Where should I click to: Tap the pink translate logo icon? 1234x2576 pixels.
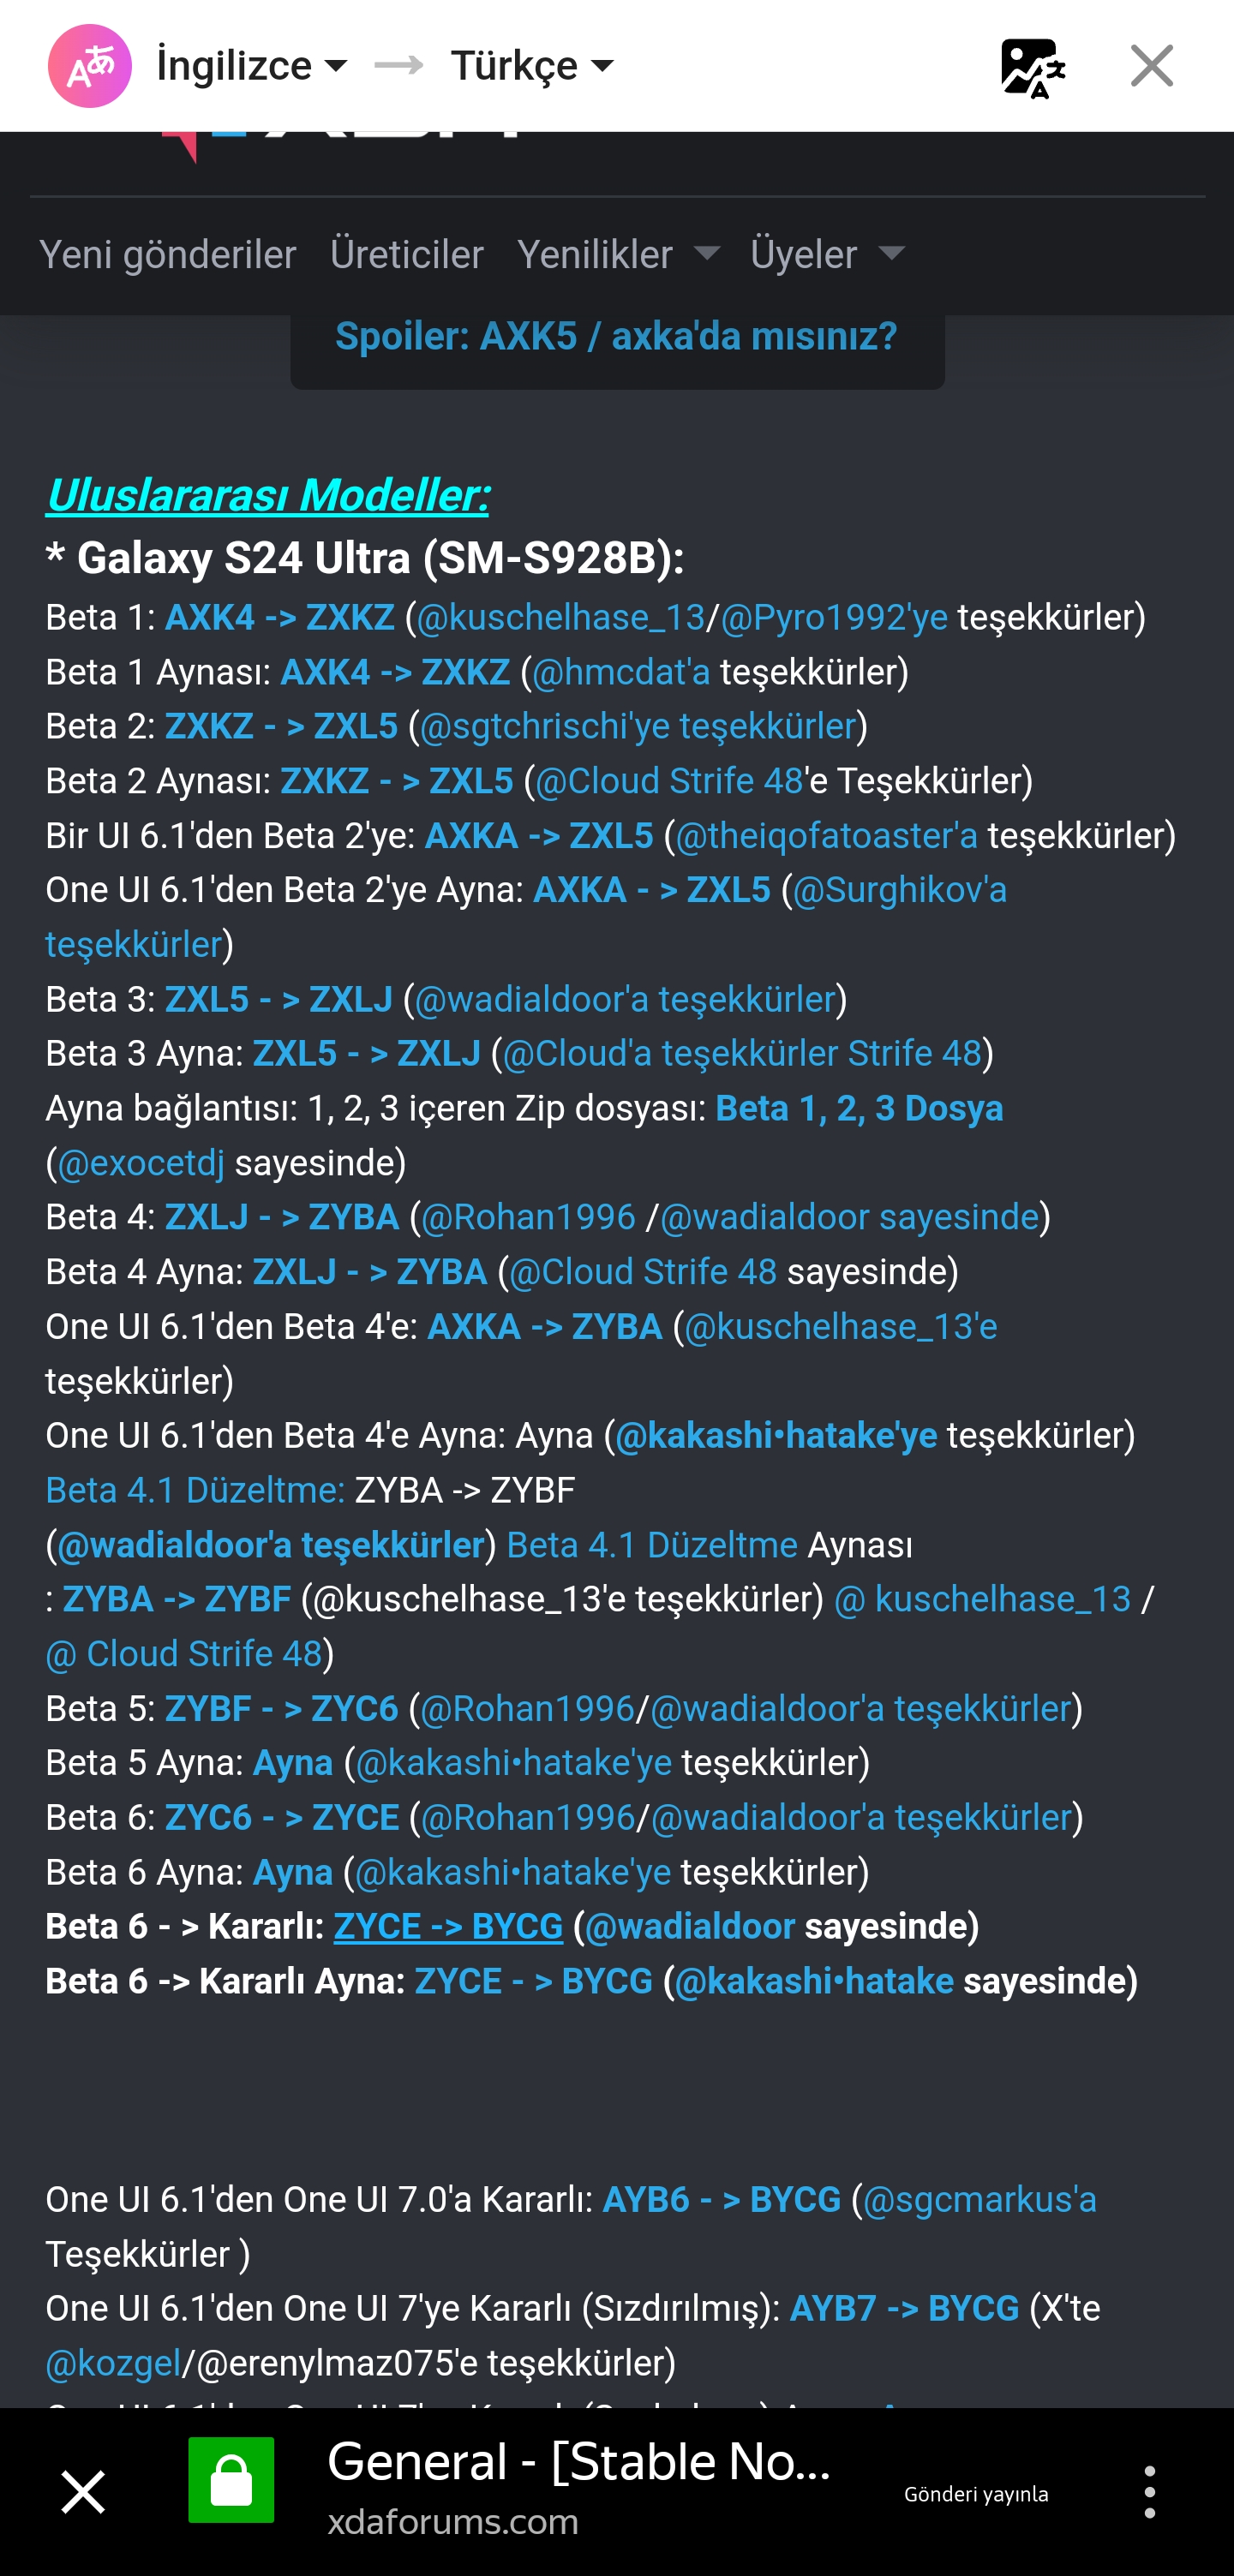90,66
